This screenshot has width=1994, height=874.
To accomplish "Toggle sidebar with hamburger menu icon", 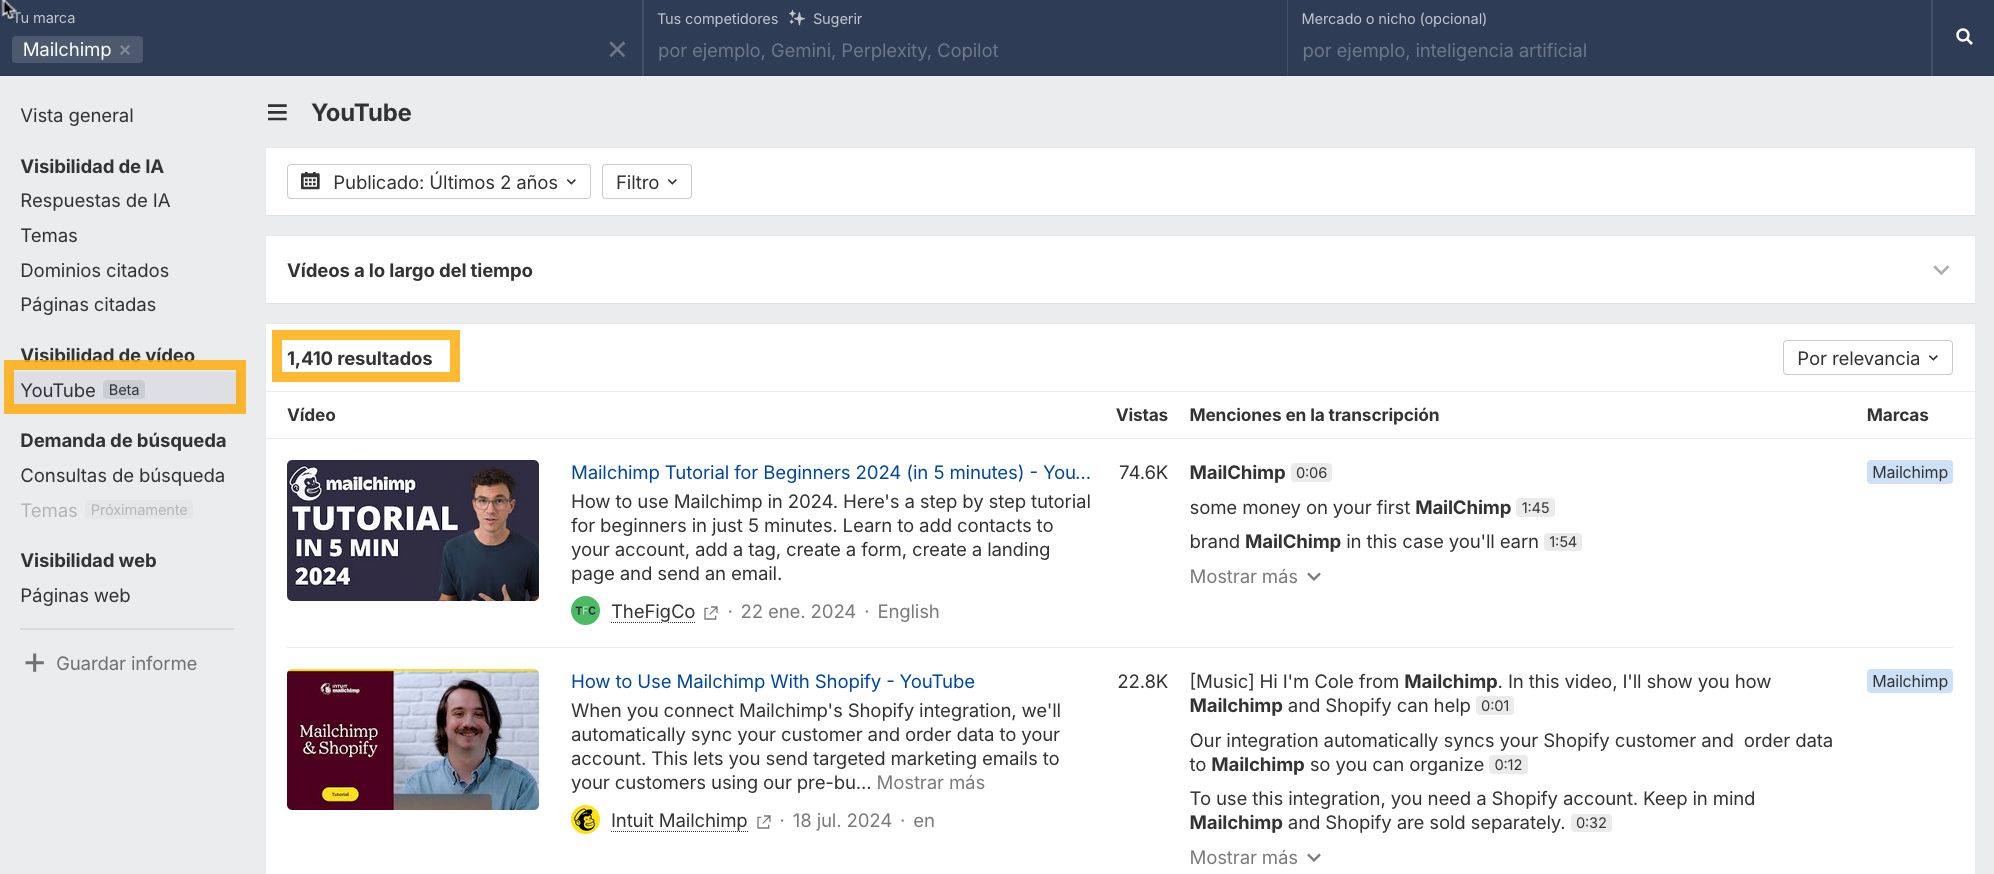I will tap(277, 113).
